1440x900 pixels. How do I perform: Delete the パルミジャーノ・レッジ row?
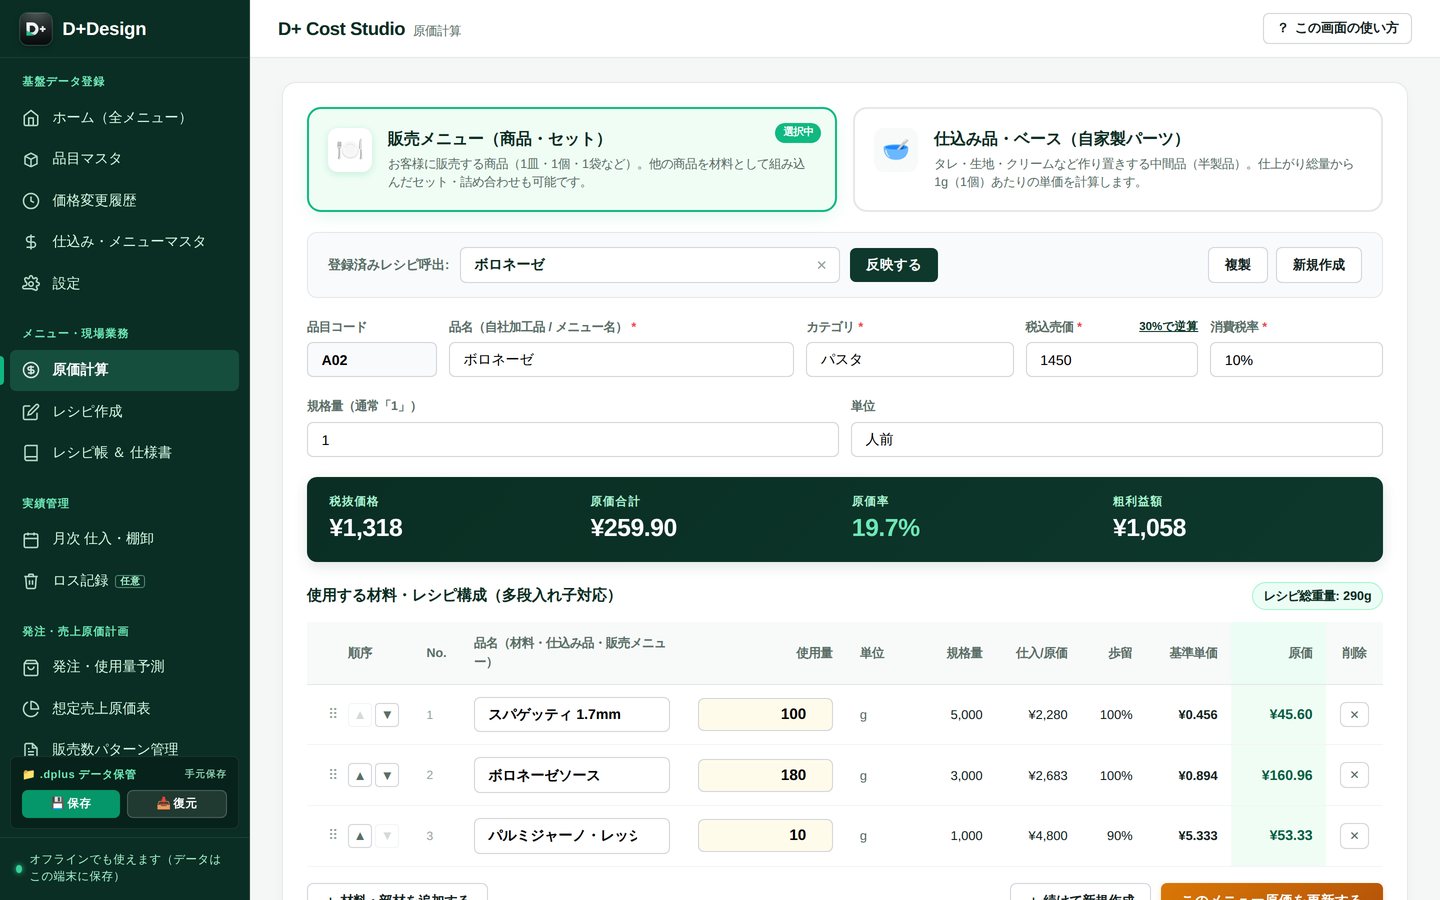pos(1354,836)
